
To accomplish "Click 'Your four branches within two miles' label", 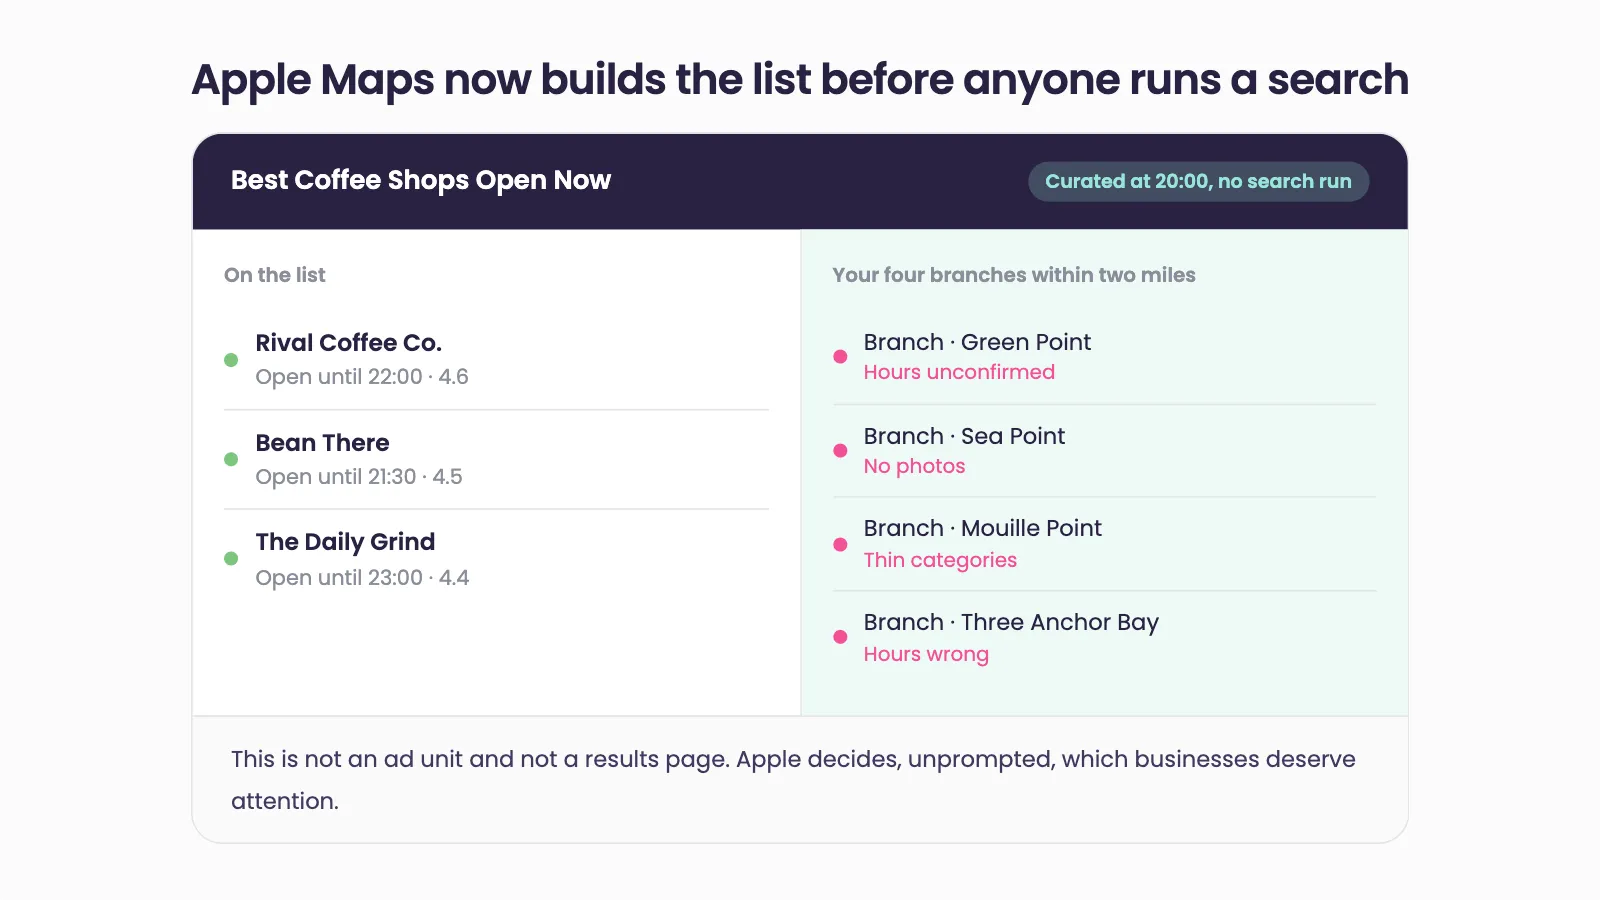I will click(1014, 275).
